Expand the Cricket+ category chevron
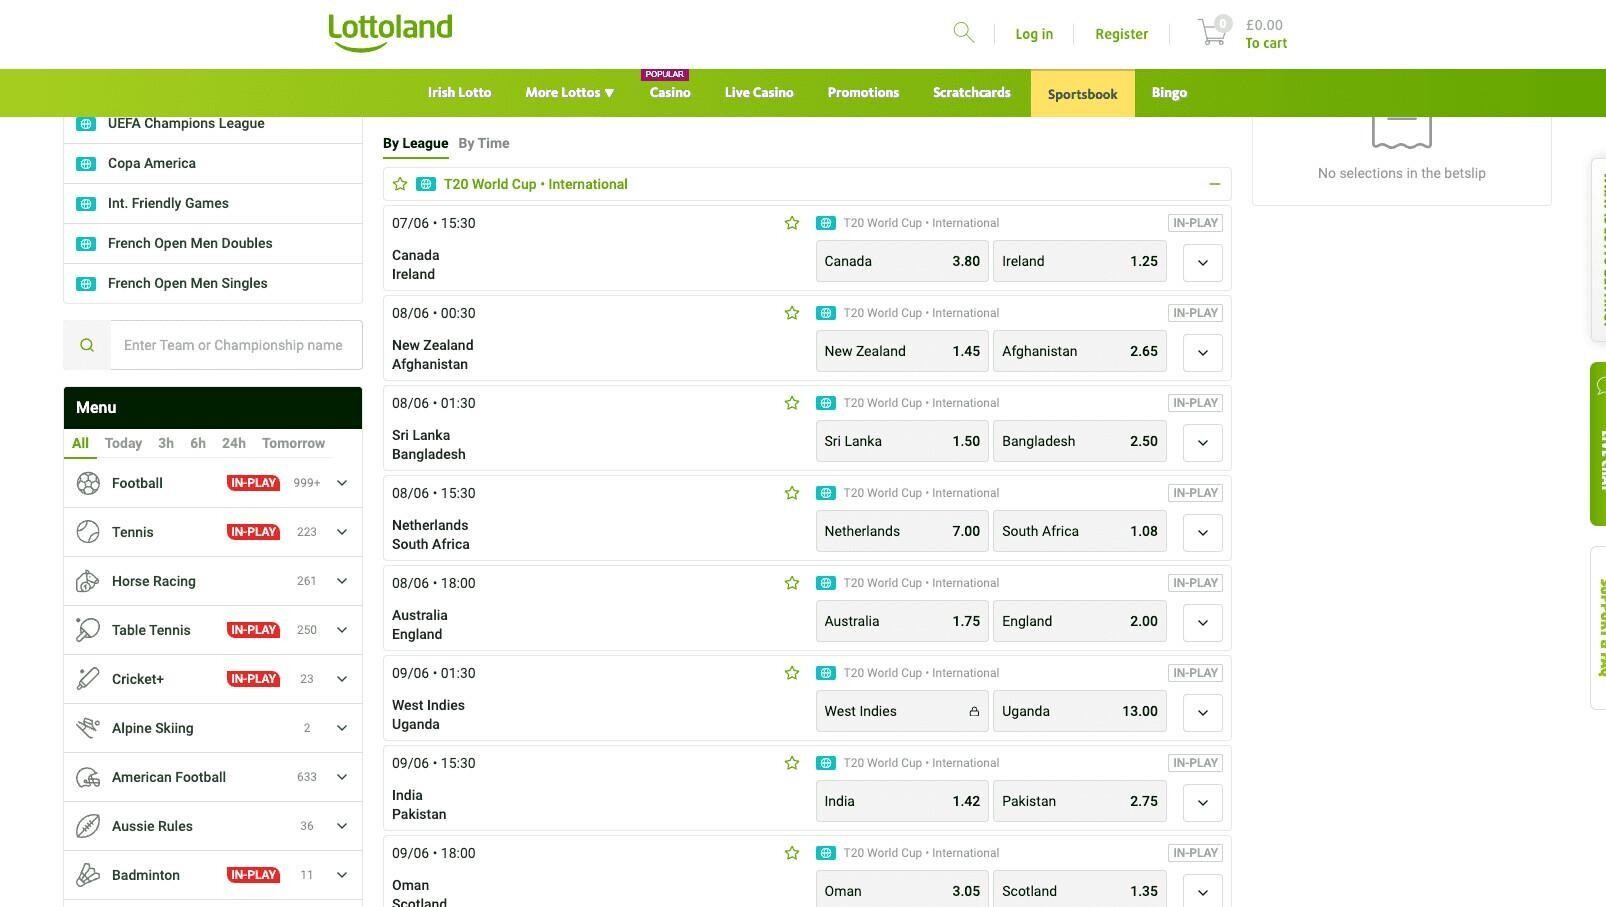The image size is (1606, 907). click(342, 679)
